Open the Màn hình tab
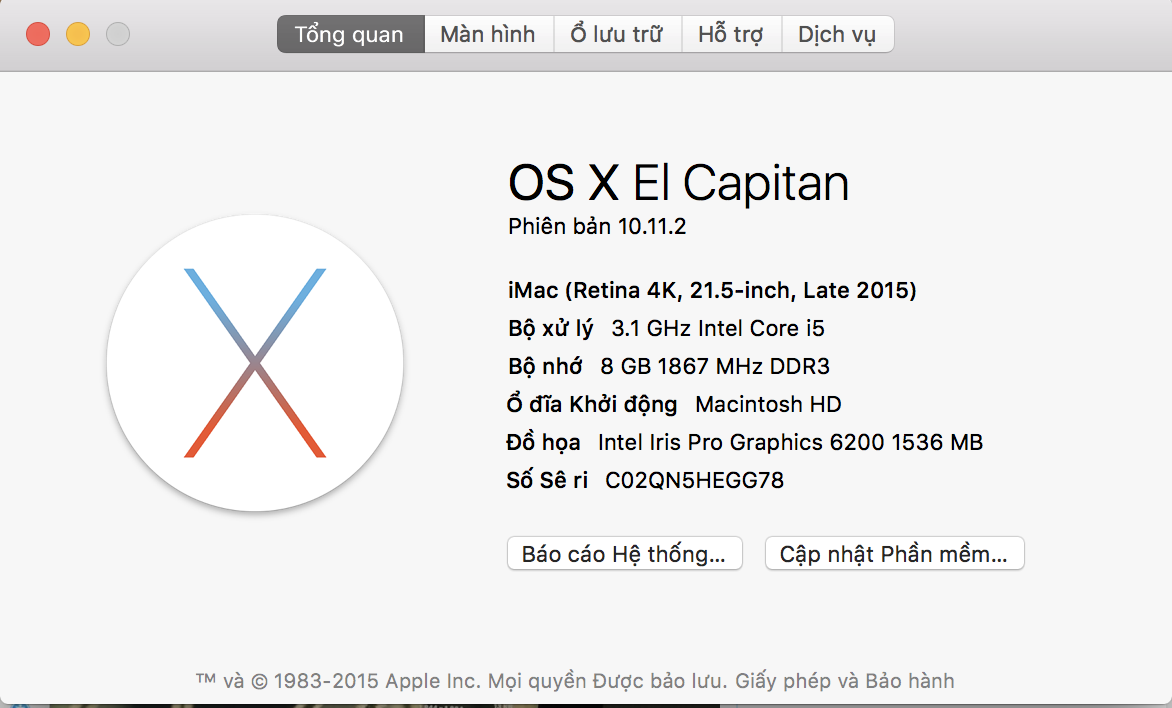 [488, 34]
